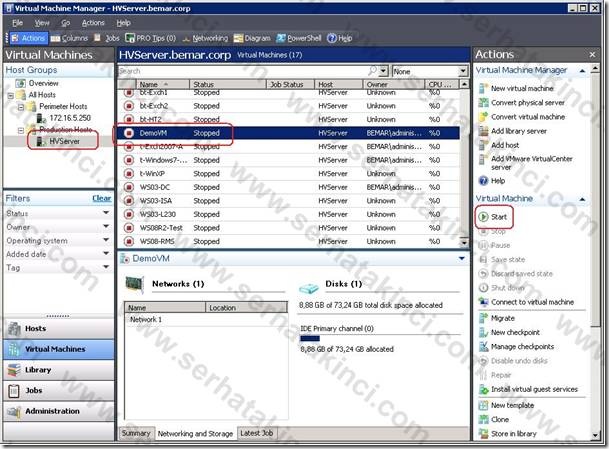This screenshot has height=449, width=609.
Task: Click the New virtual machine action
Action: coord(516,88)
